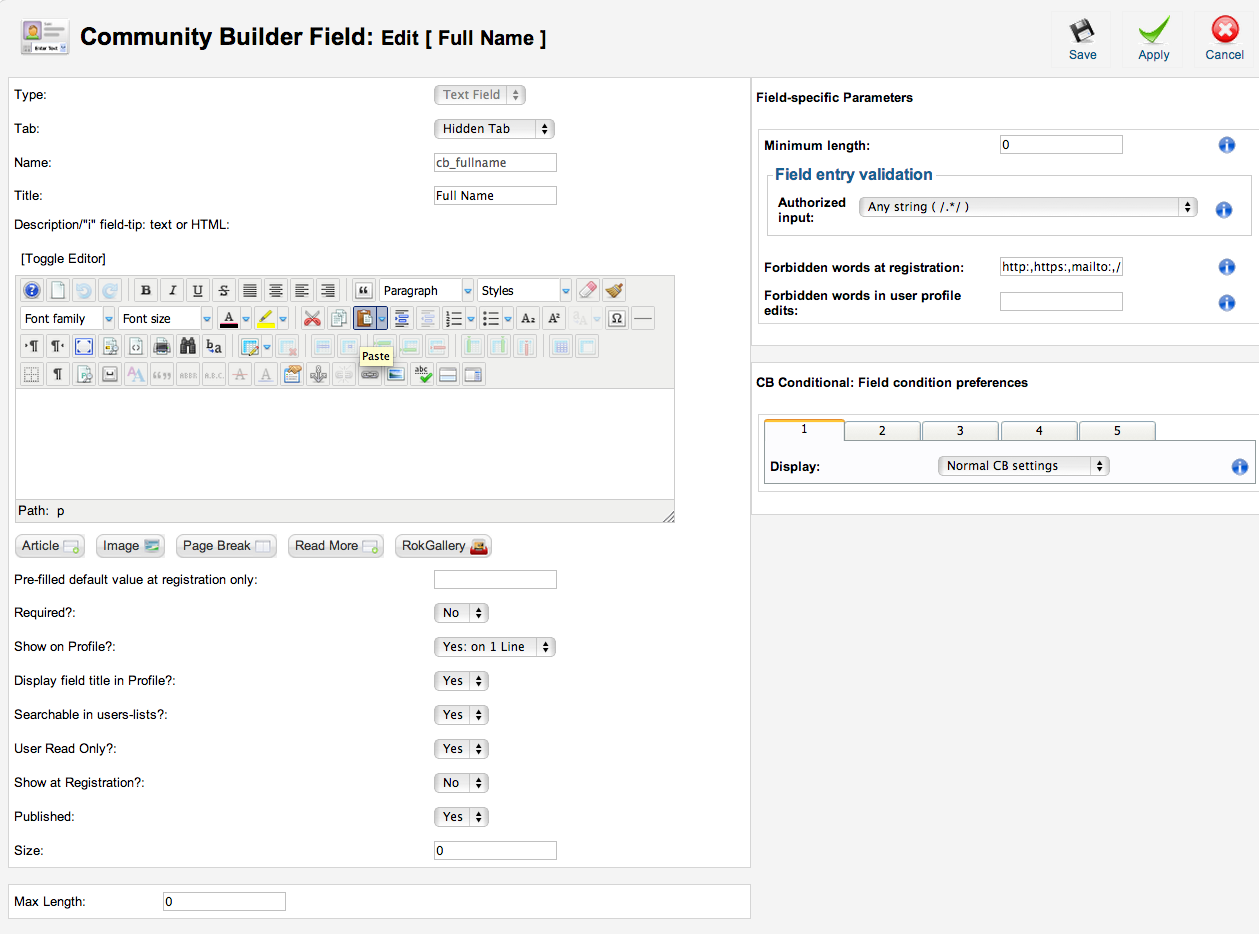Open Searchable in users-lists dropdown

pyautogui.click(x=461, y=715)
